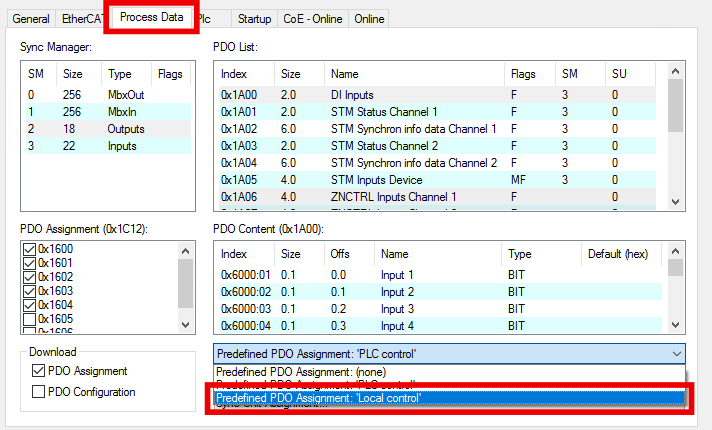The height and width of the screenshot is (430, 712).
Task: Toggle the 0x1601 PDO assignment checkbox
Action: [x=30, y=263]
